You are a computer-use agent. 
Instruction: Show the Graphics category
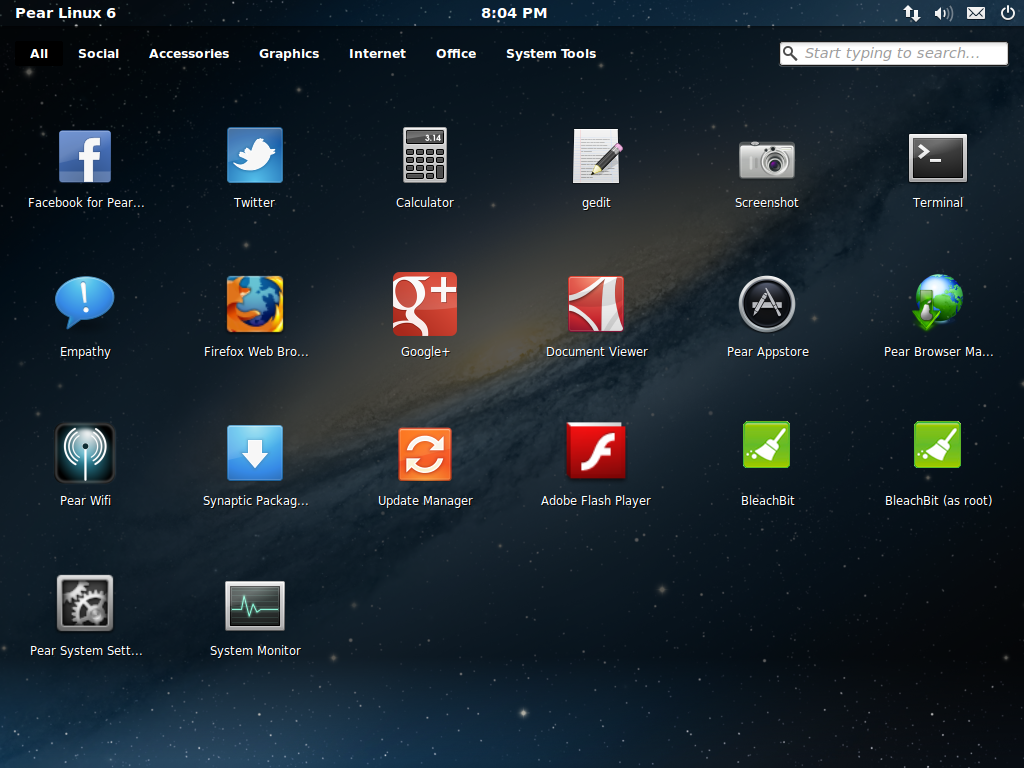pos(289,54)
